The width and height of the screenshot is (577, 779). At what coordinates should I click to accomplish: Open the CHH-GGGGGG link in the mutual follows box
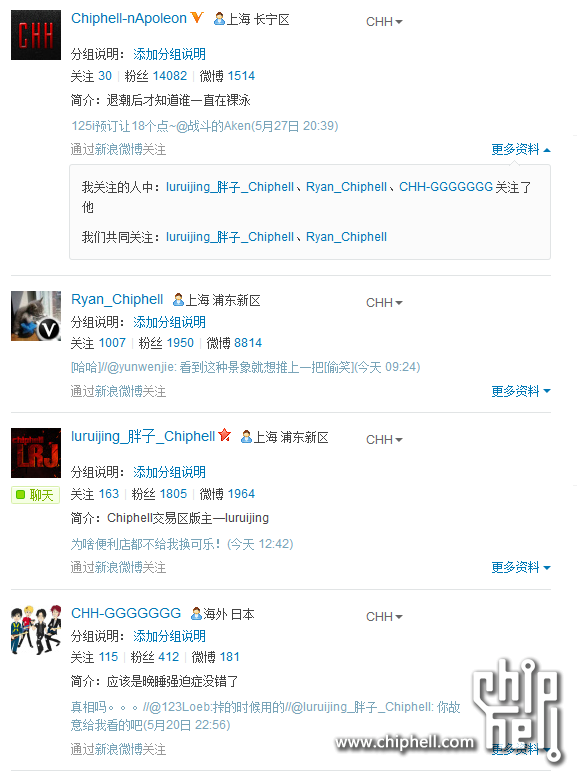click(446, 187)
